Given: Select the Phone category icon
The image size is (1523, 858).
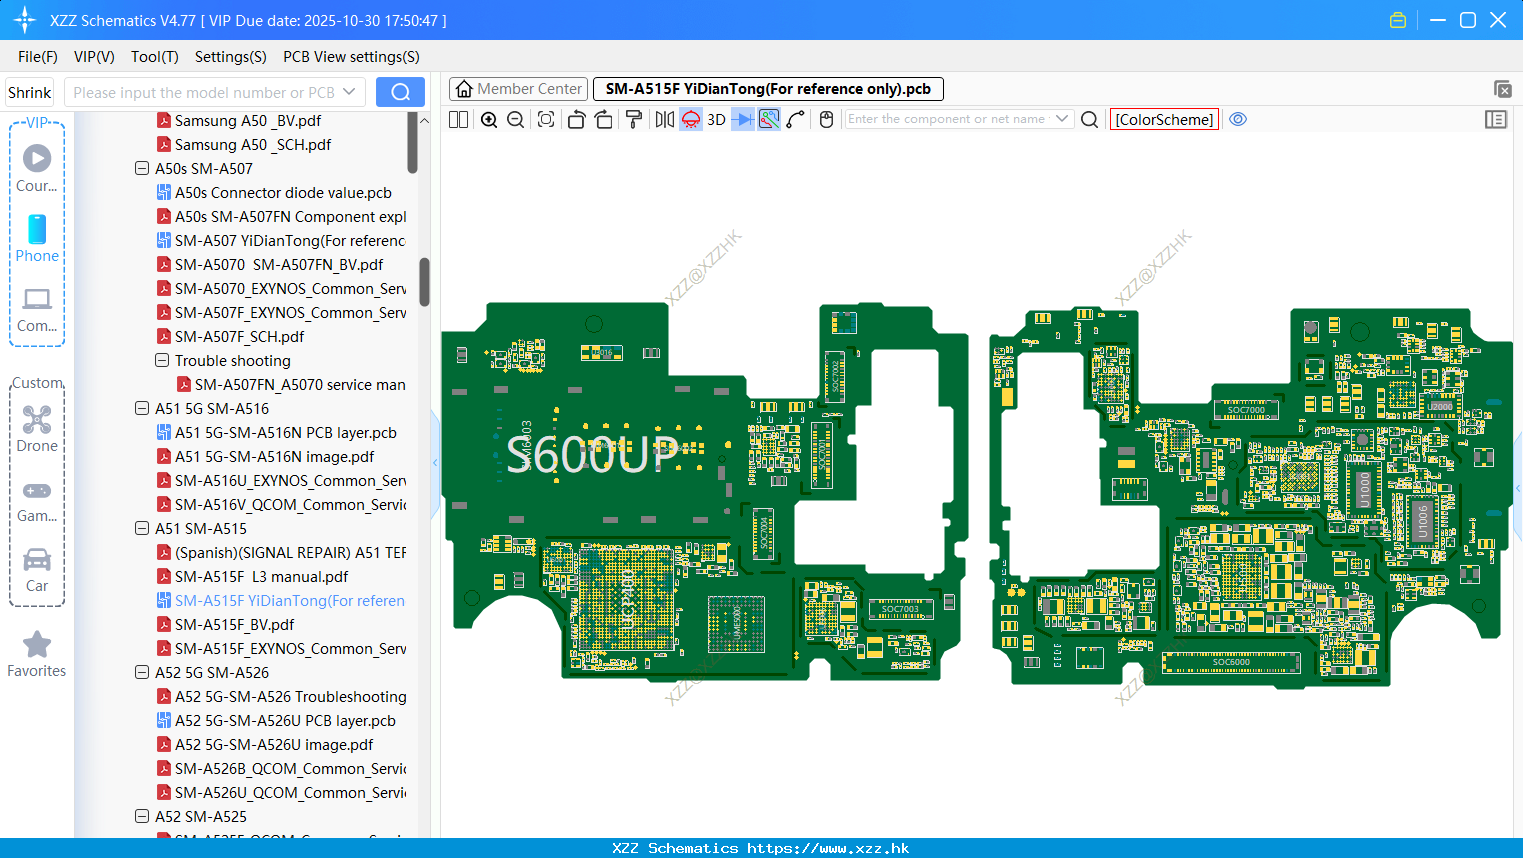Looking at the screenshot, I should tap(37, 238).
